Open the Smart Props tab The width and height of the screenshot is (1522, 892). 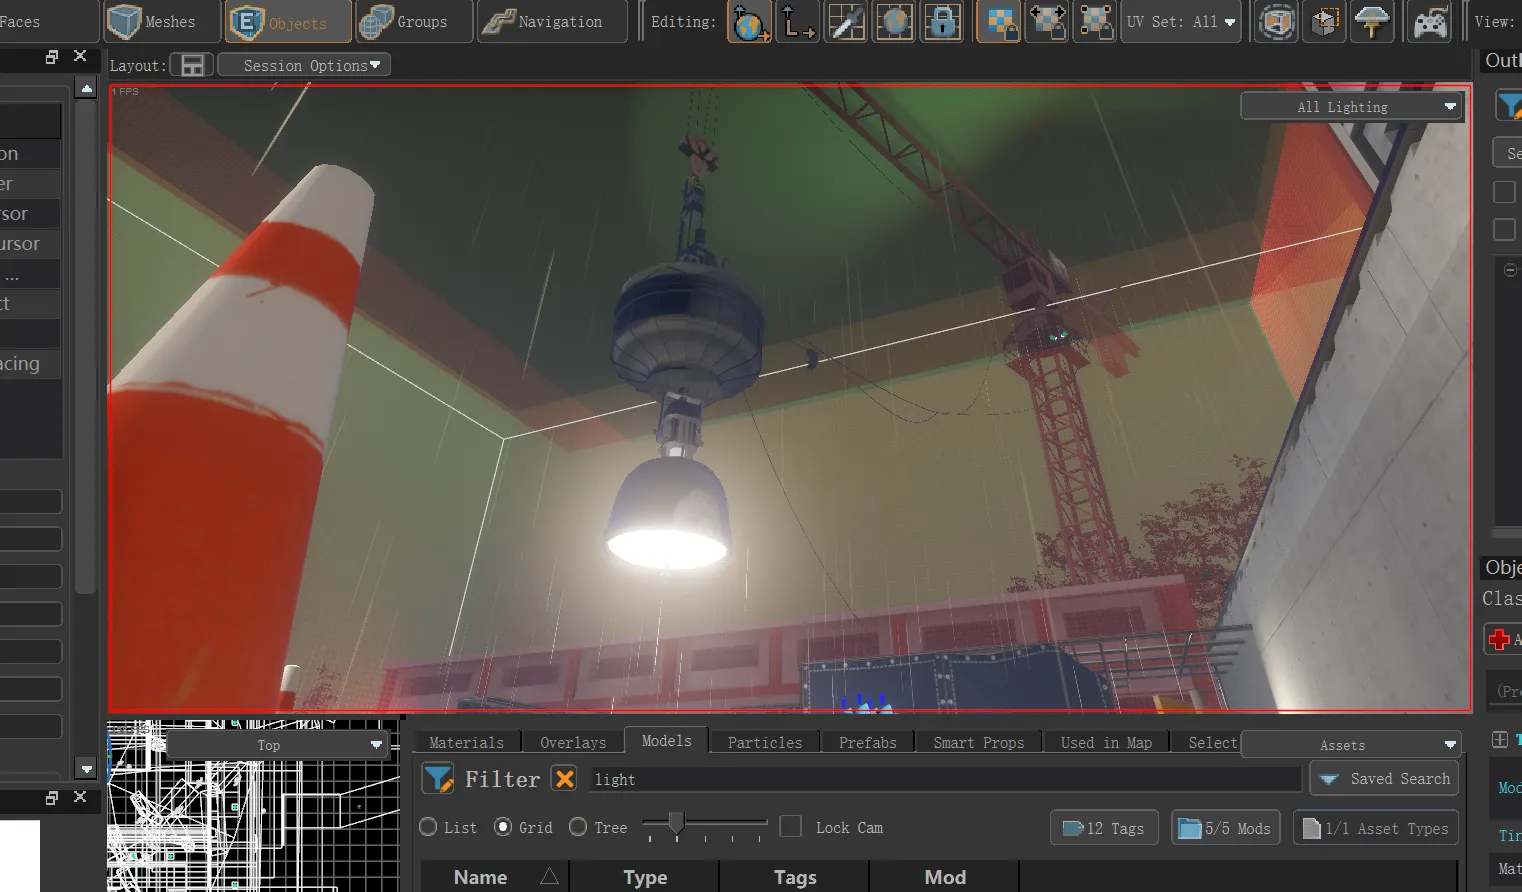(x=979, y=742)
